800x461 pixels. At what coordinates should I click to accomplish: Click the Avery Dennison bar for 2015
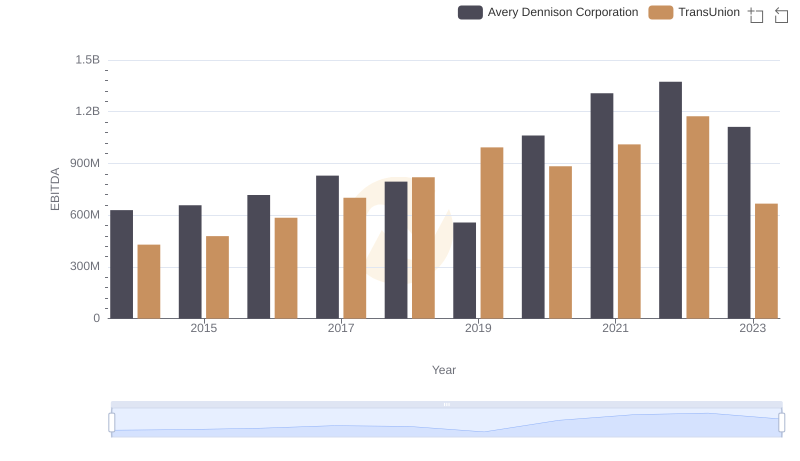190,262
